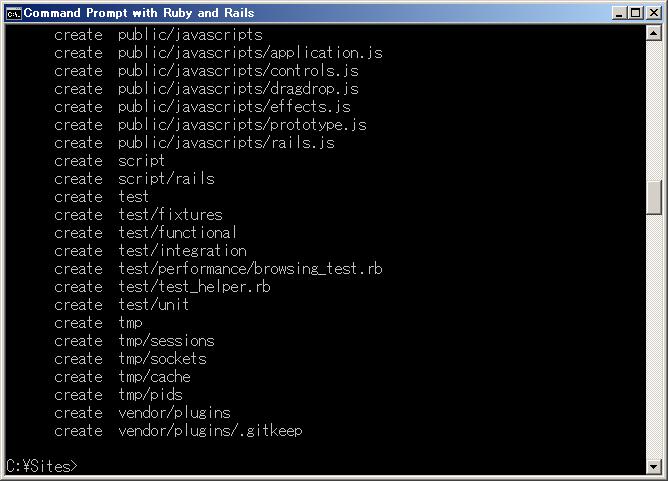668x481 pixels.
Task: Click the public/javascripts/prototype.js output line
Action: coord(210,124)
